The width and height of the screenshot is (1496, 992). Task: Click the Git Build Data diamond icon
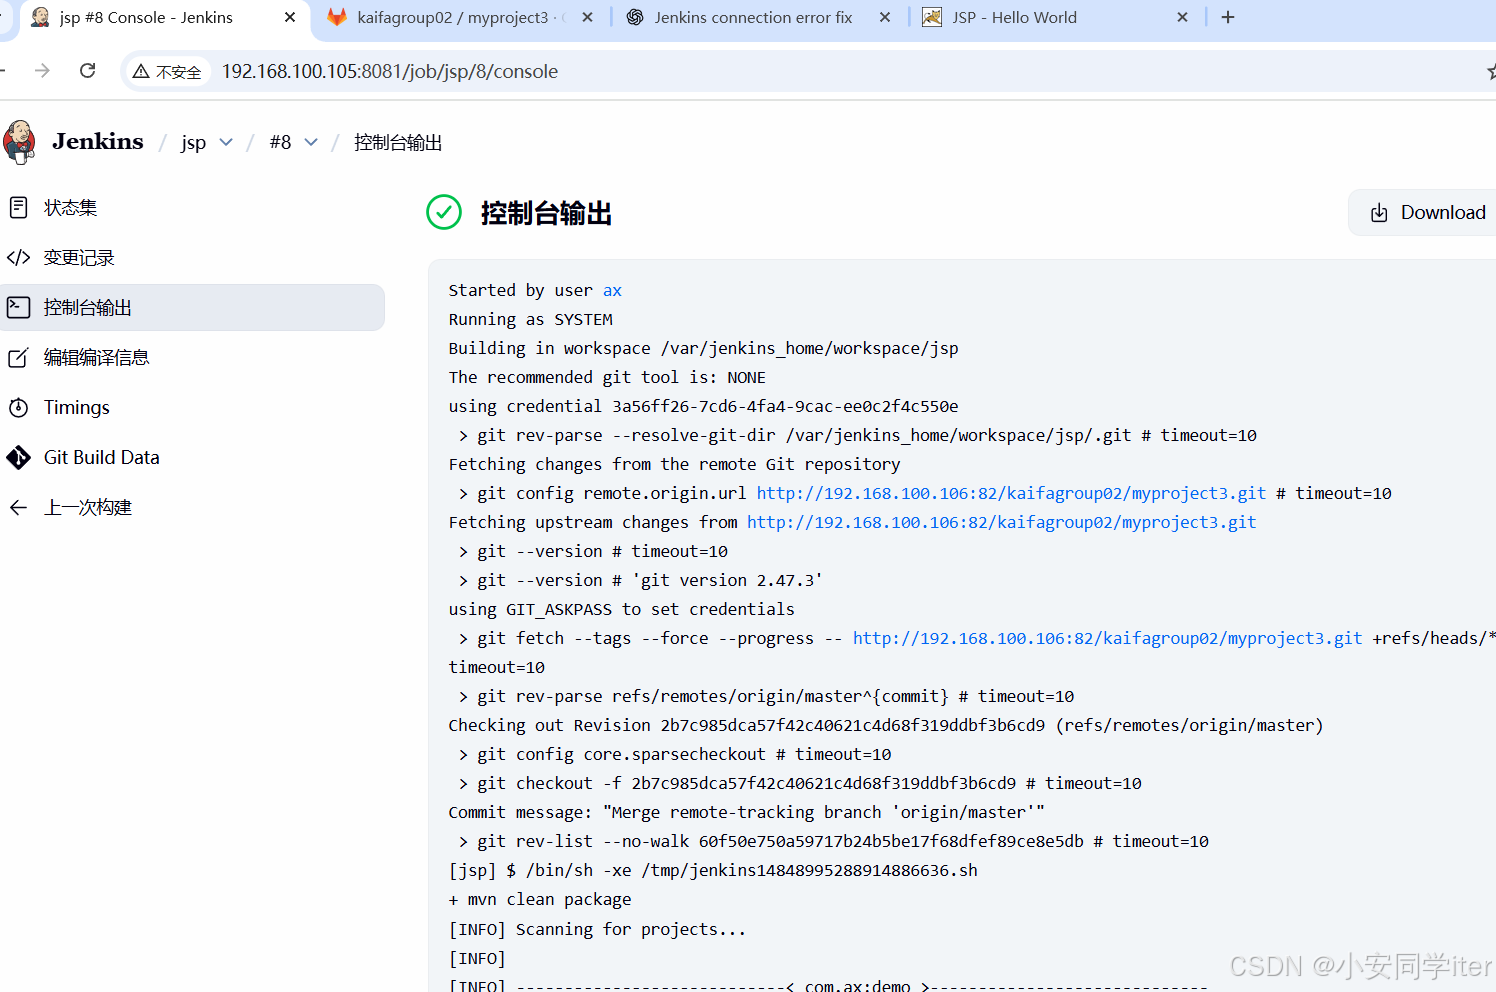tap(18, 458)
